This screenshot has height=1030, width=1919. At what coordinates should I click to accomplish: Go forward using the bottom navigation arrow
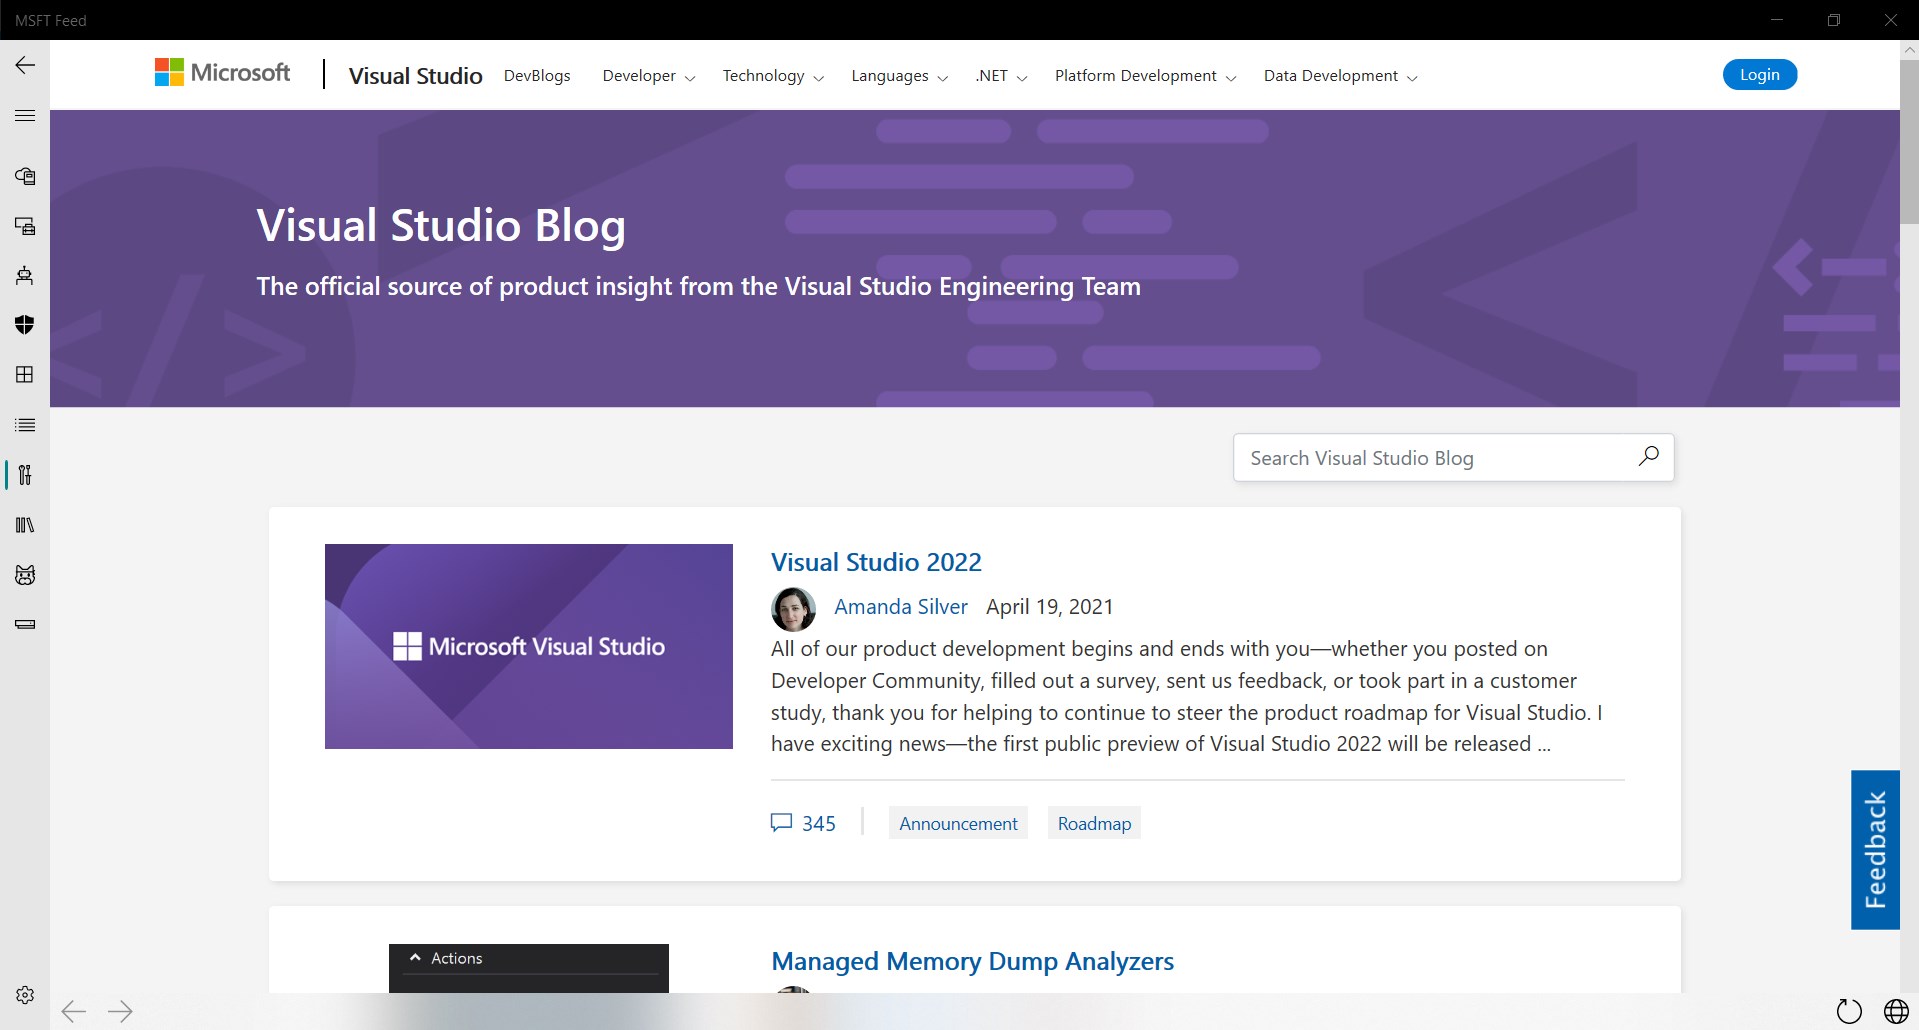120,1012
